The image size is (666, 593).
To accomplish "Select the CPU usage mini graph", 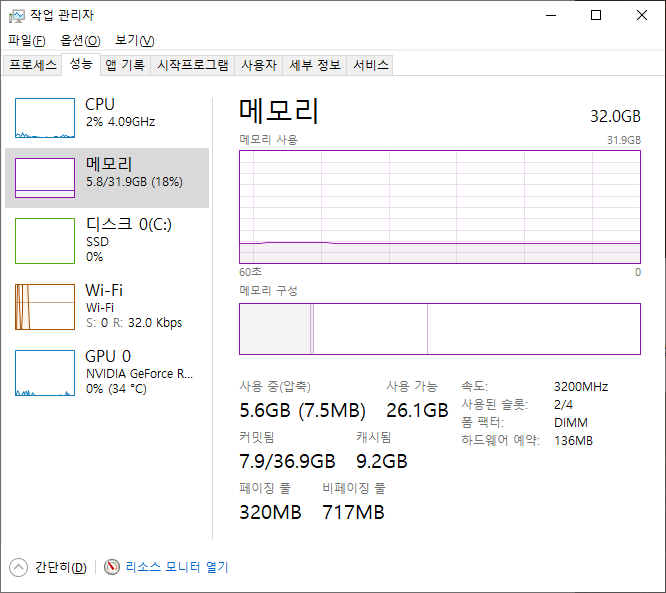I will coord(45,118).
